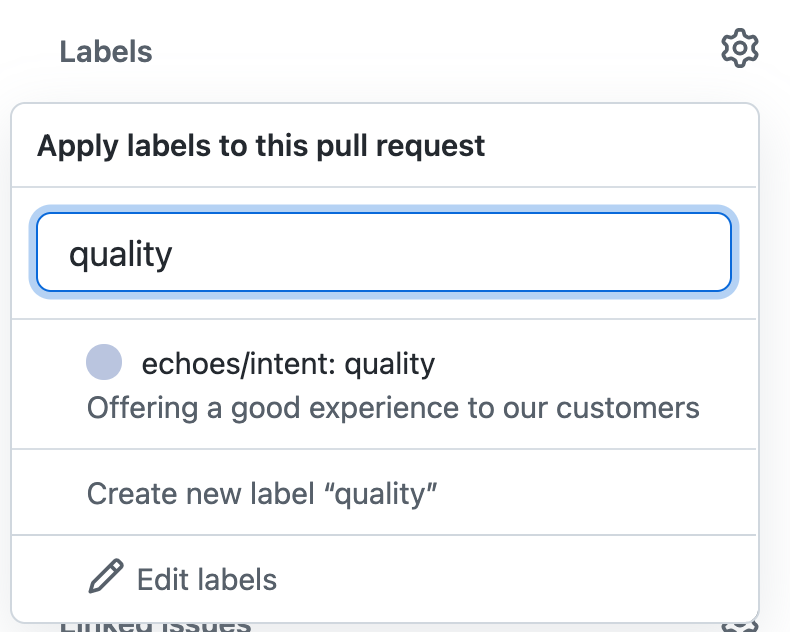Click the word labels after the pencil icon
Viewport: 790px width, 632px height.
[235, 579]
